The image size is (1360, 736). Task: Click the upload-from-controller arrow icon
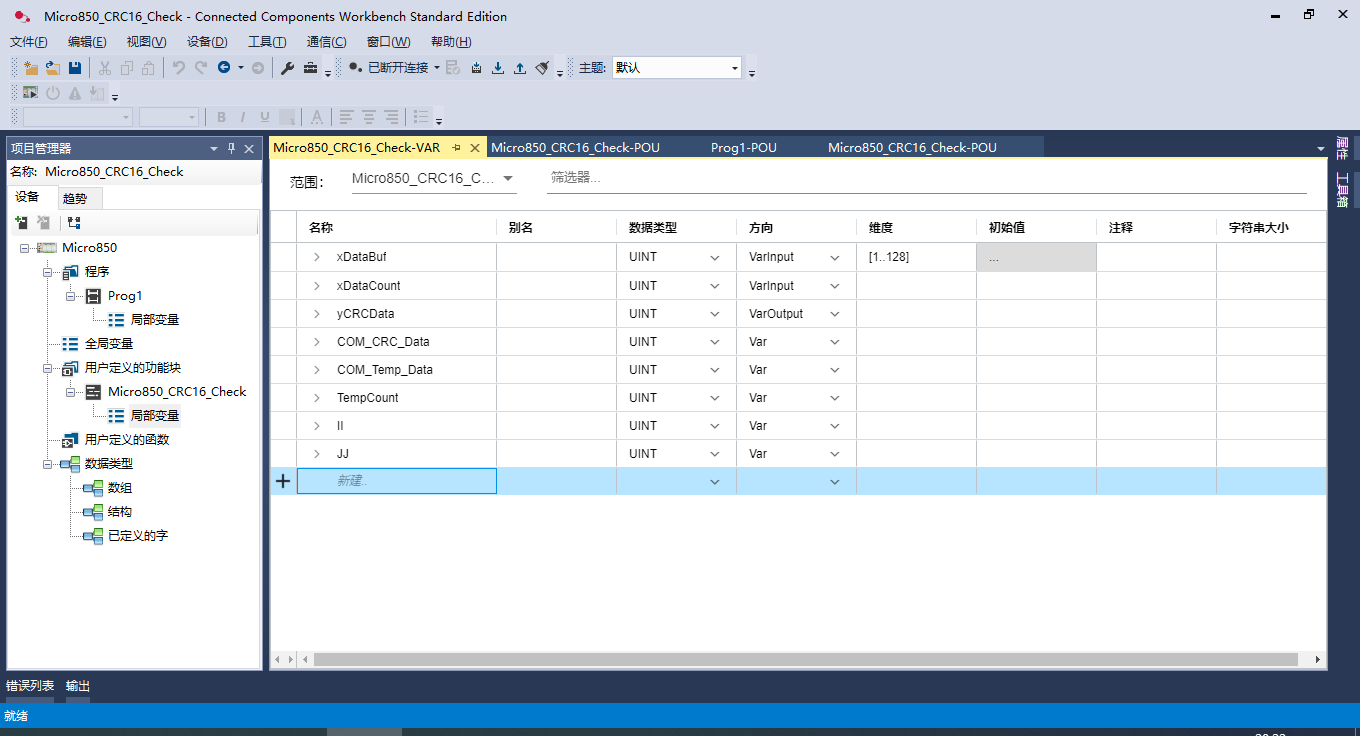(520, 68)
